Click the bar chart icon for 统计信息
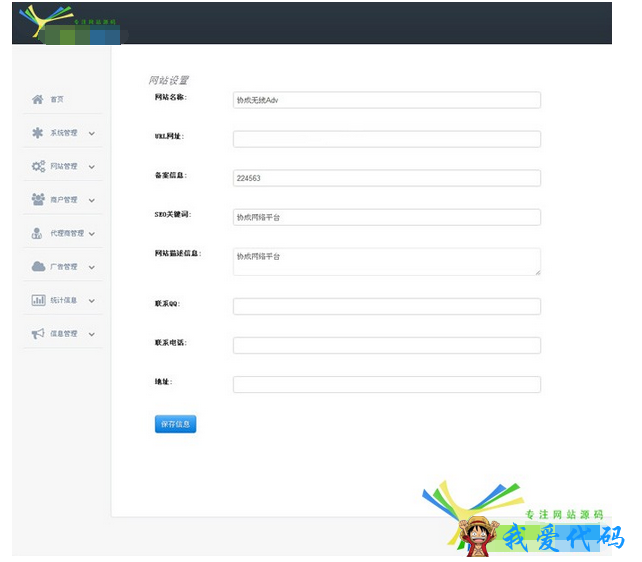The image size is (642, 562). point(38,300)
